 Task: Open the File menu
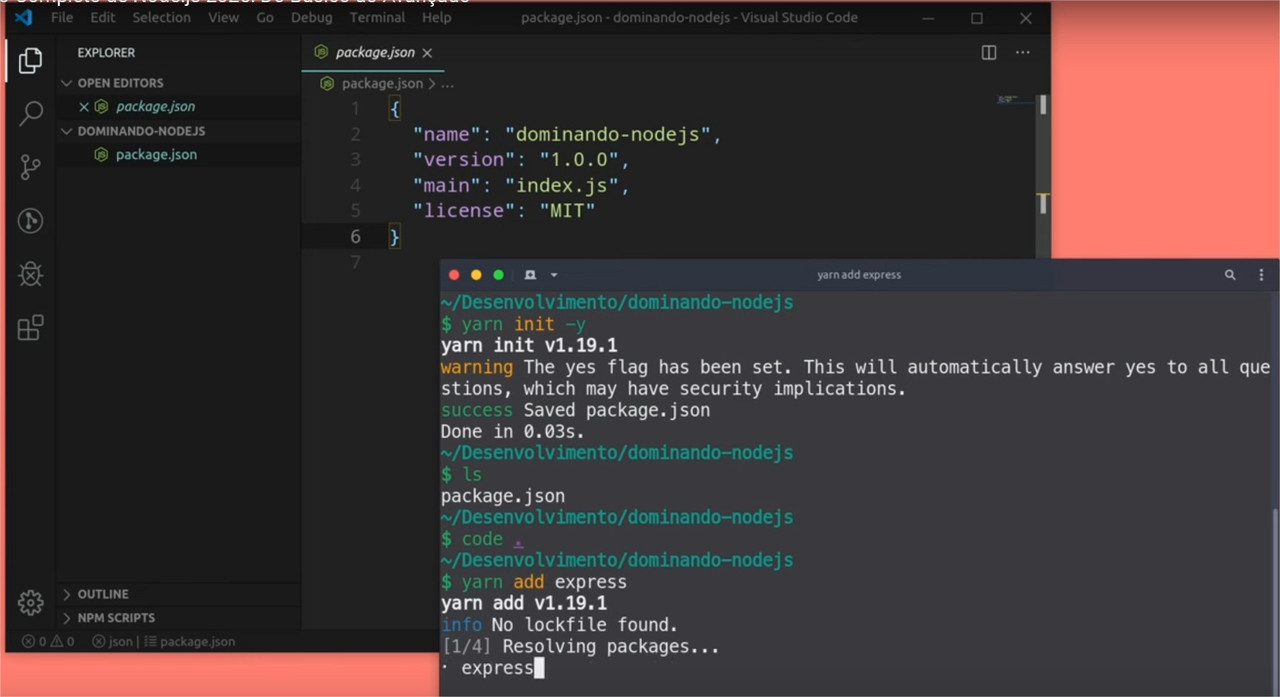(x=61, y=18)
